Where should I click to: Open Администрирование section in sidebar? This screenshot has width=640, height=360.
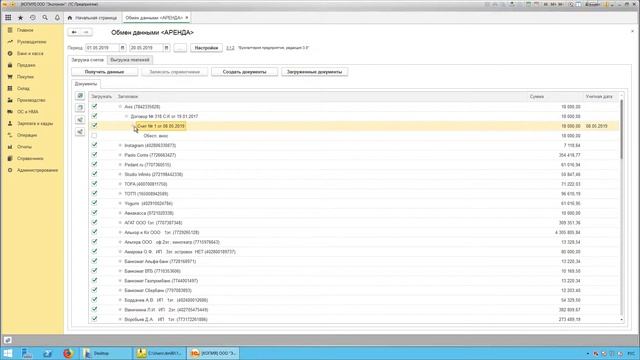tap(37, 170)
